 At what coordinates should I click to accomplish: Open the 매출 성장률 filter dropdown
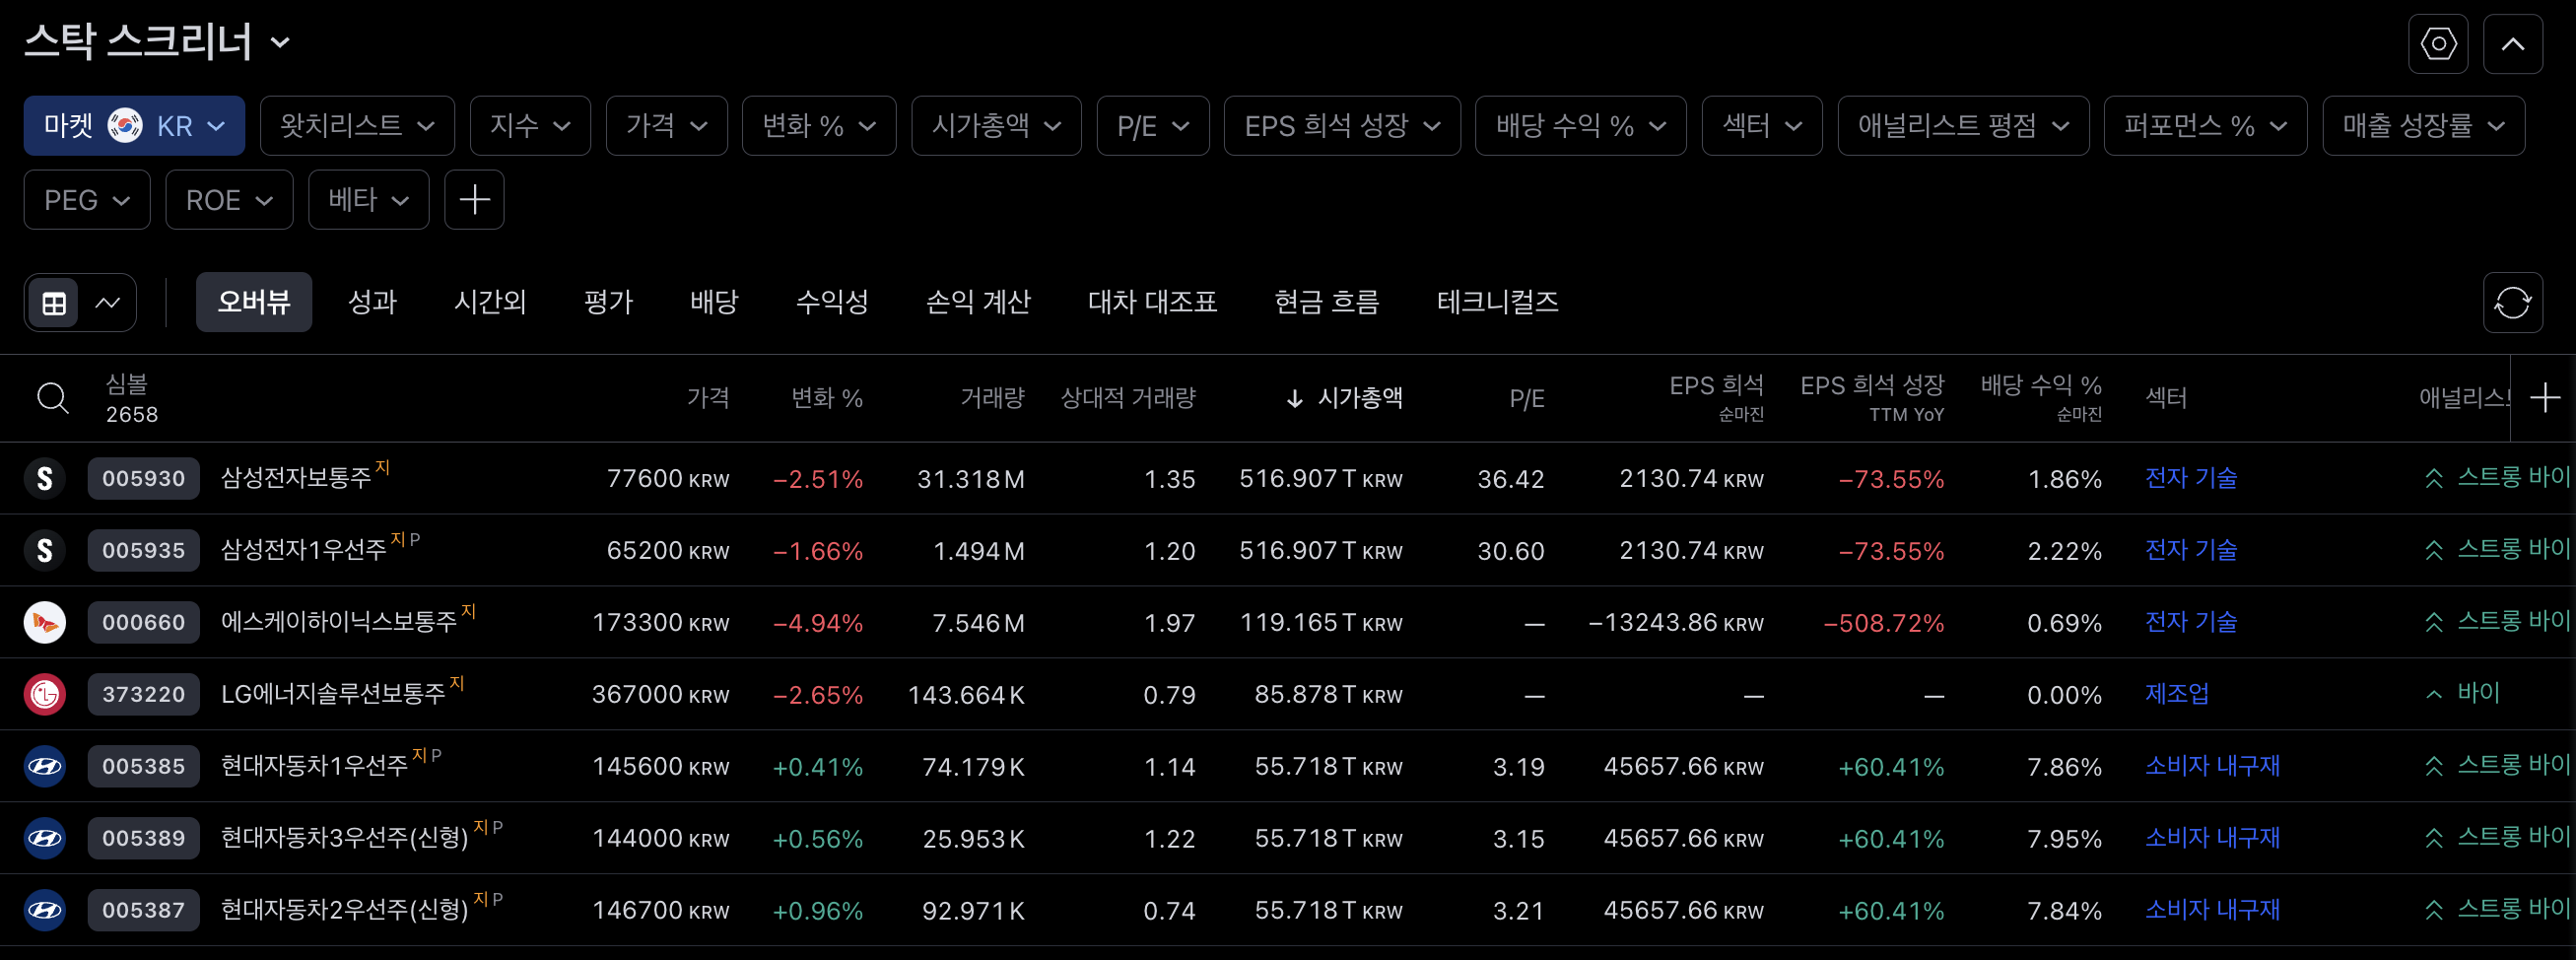coord(2423,126)
